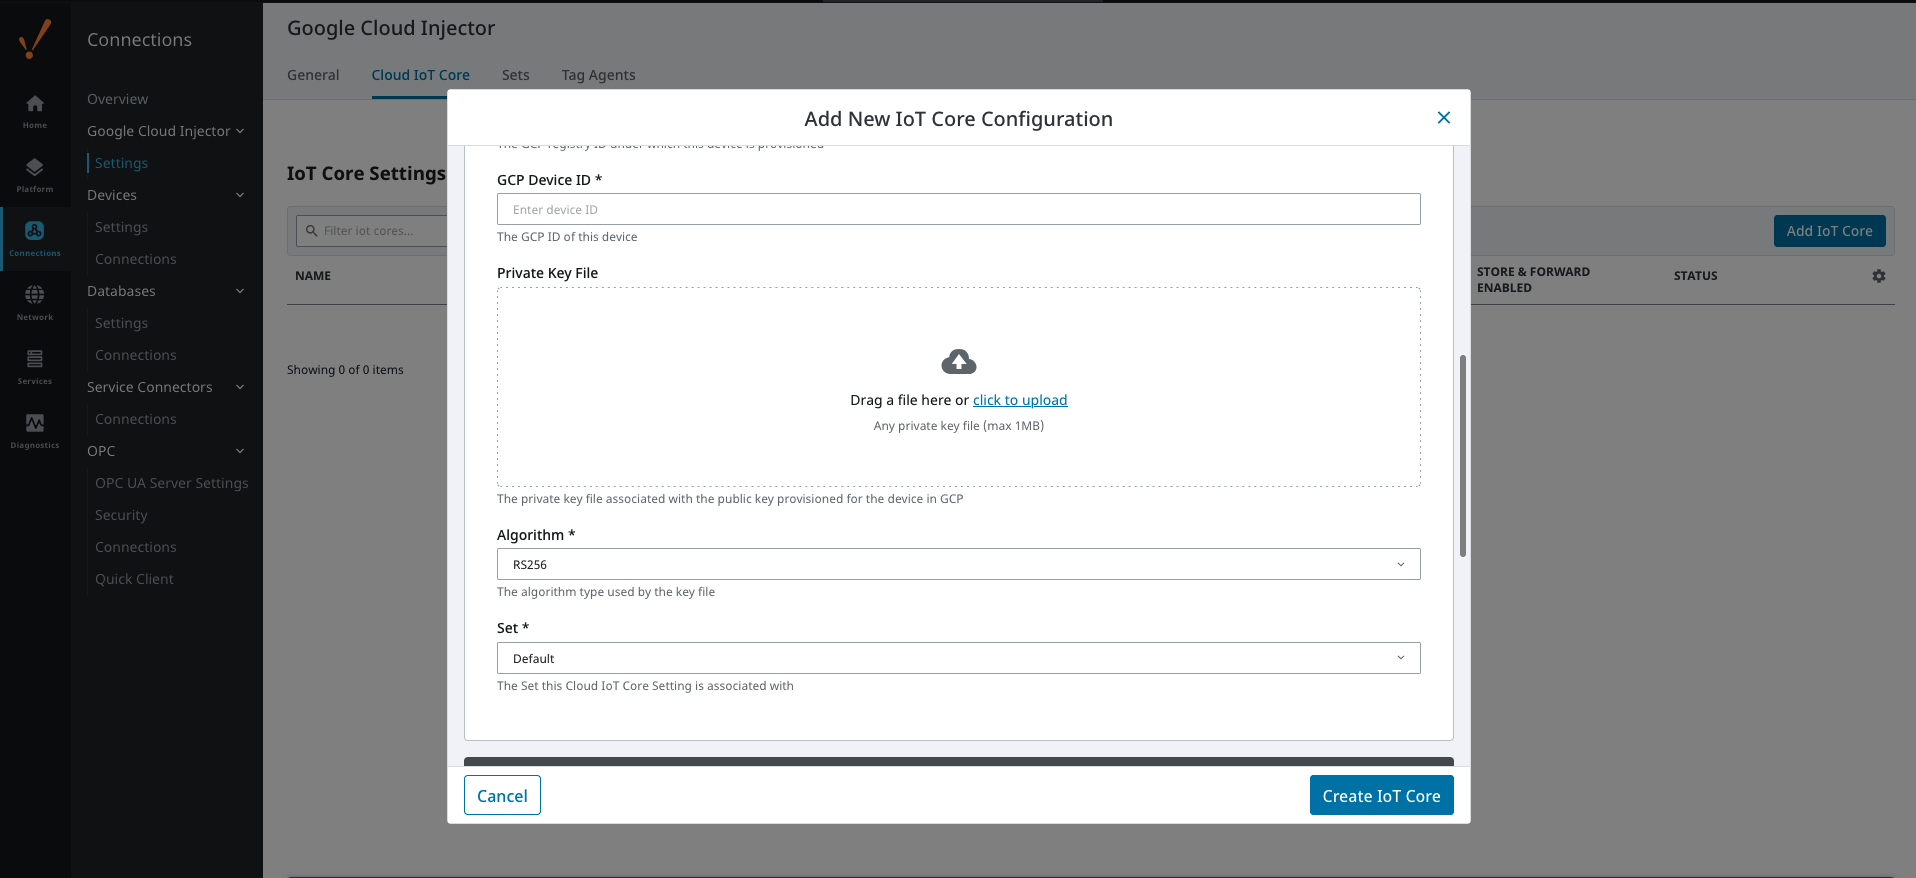Switch to the Tag Agents tab

pyautogui.click(x=598, y=75)
